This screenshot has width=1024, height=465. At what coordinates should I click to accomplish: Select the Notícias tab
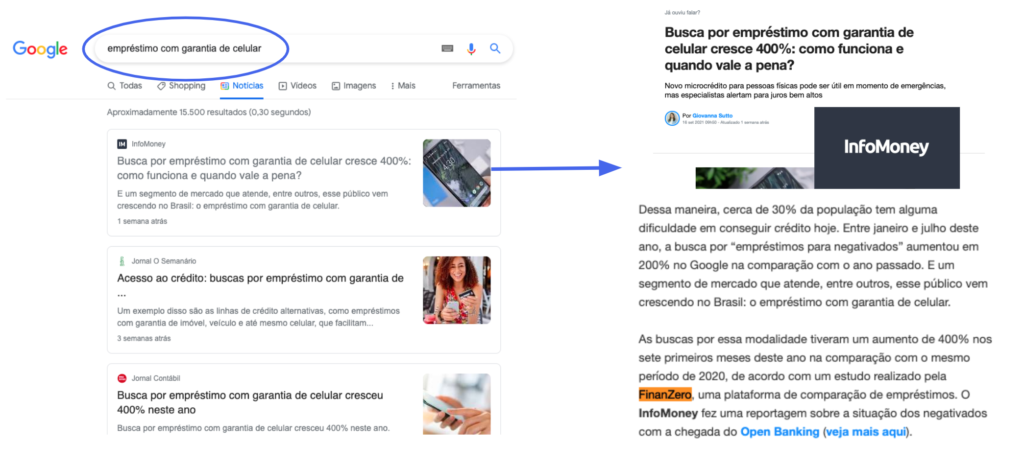point(242,86)
